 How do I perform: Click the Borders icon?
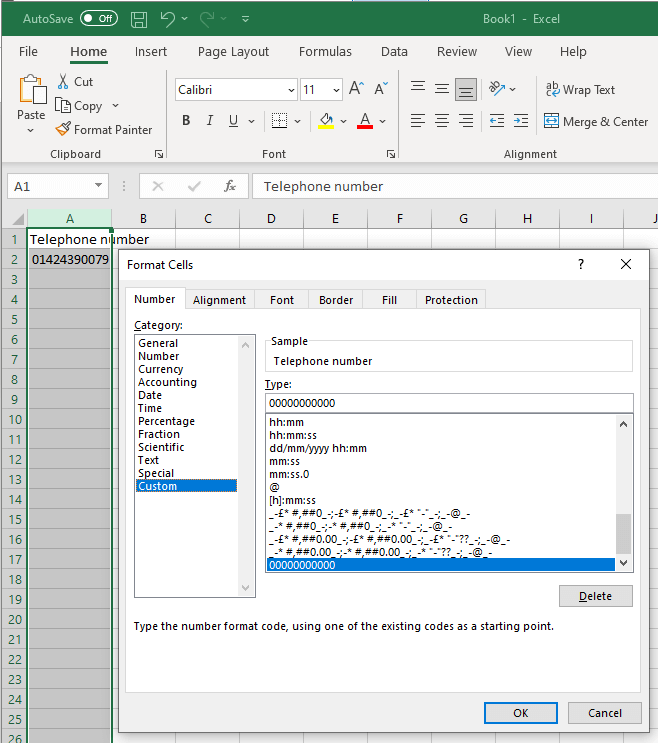pyautogui.click(x=279, y=120)
